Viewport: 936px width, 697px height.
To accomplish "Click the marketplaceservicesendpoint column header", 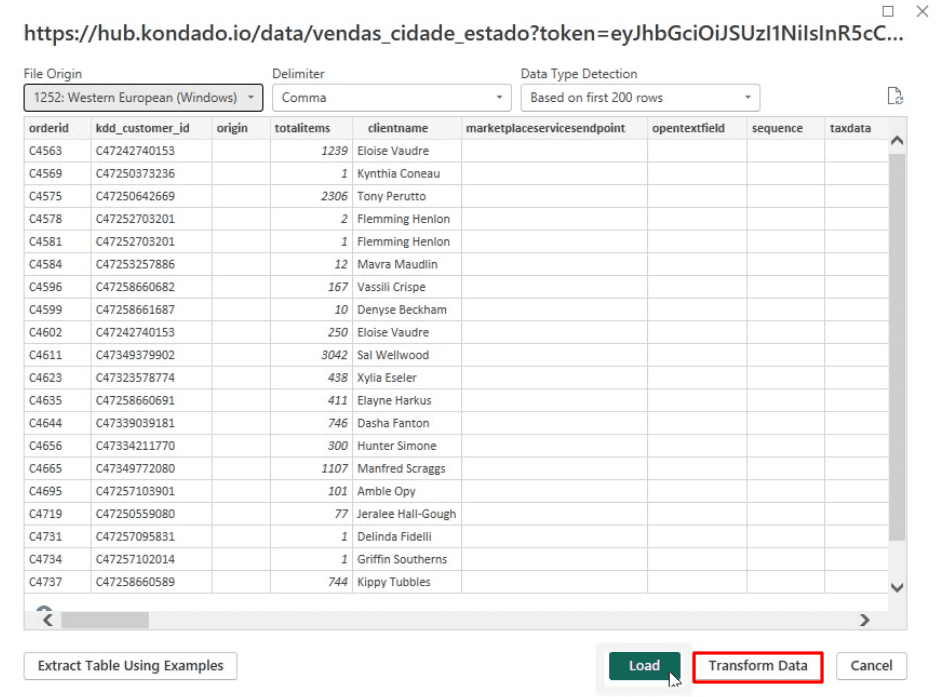I will point(545,129).
